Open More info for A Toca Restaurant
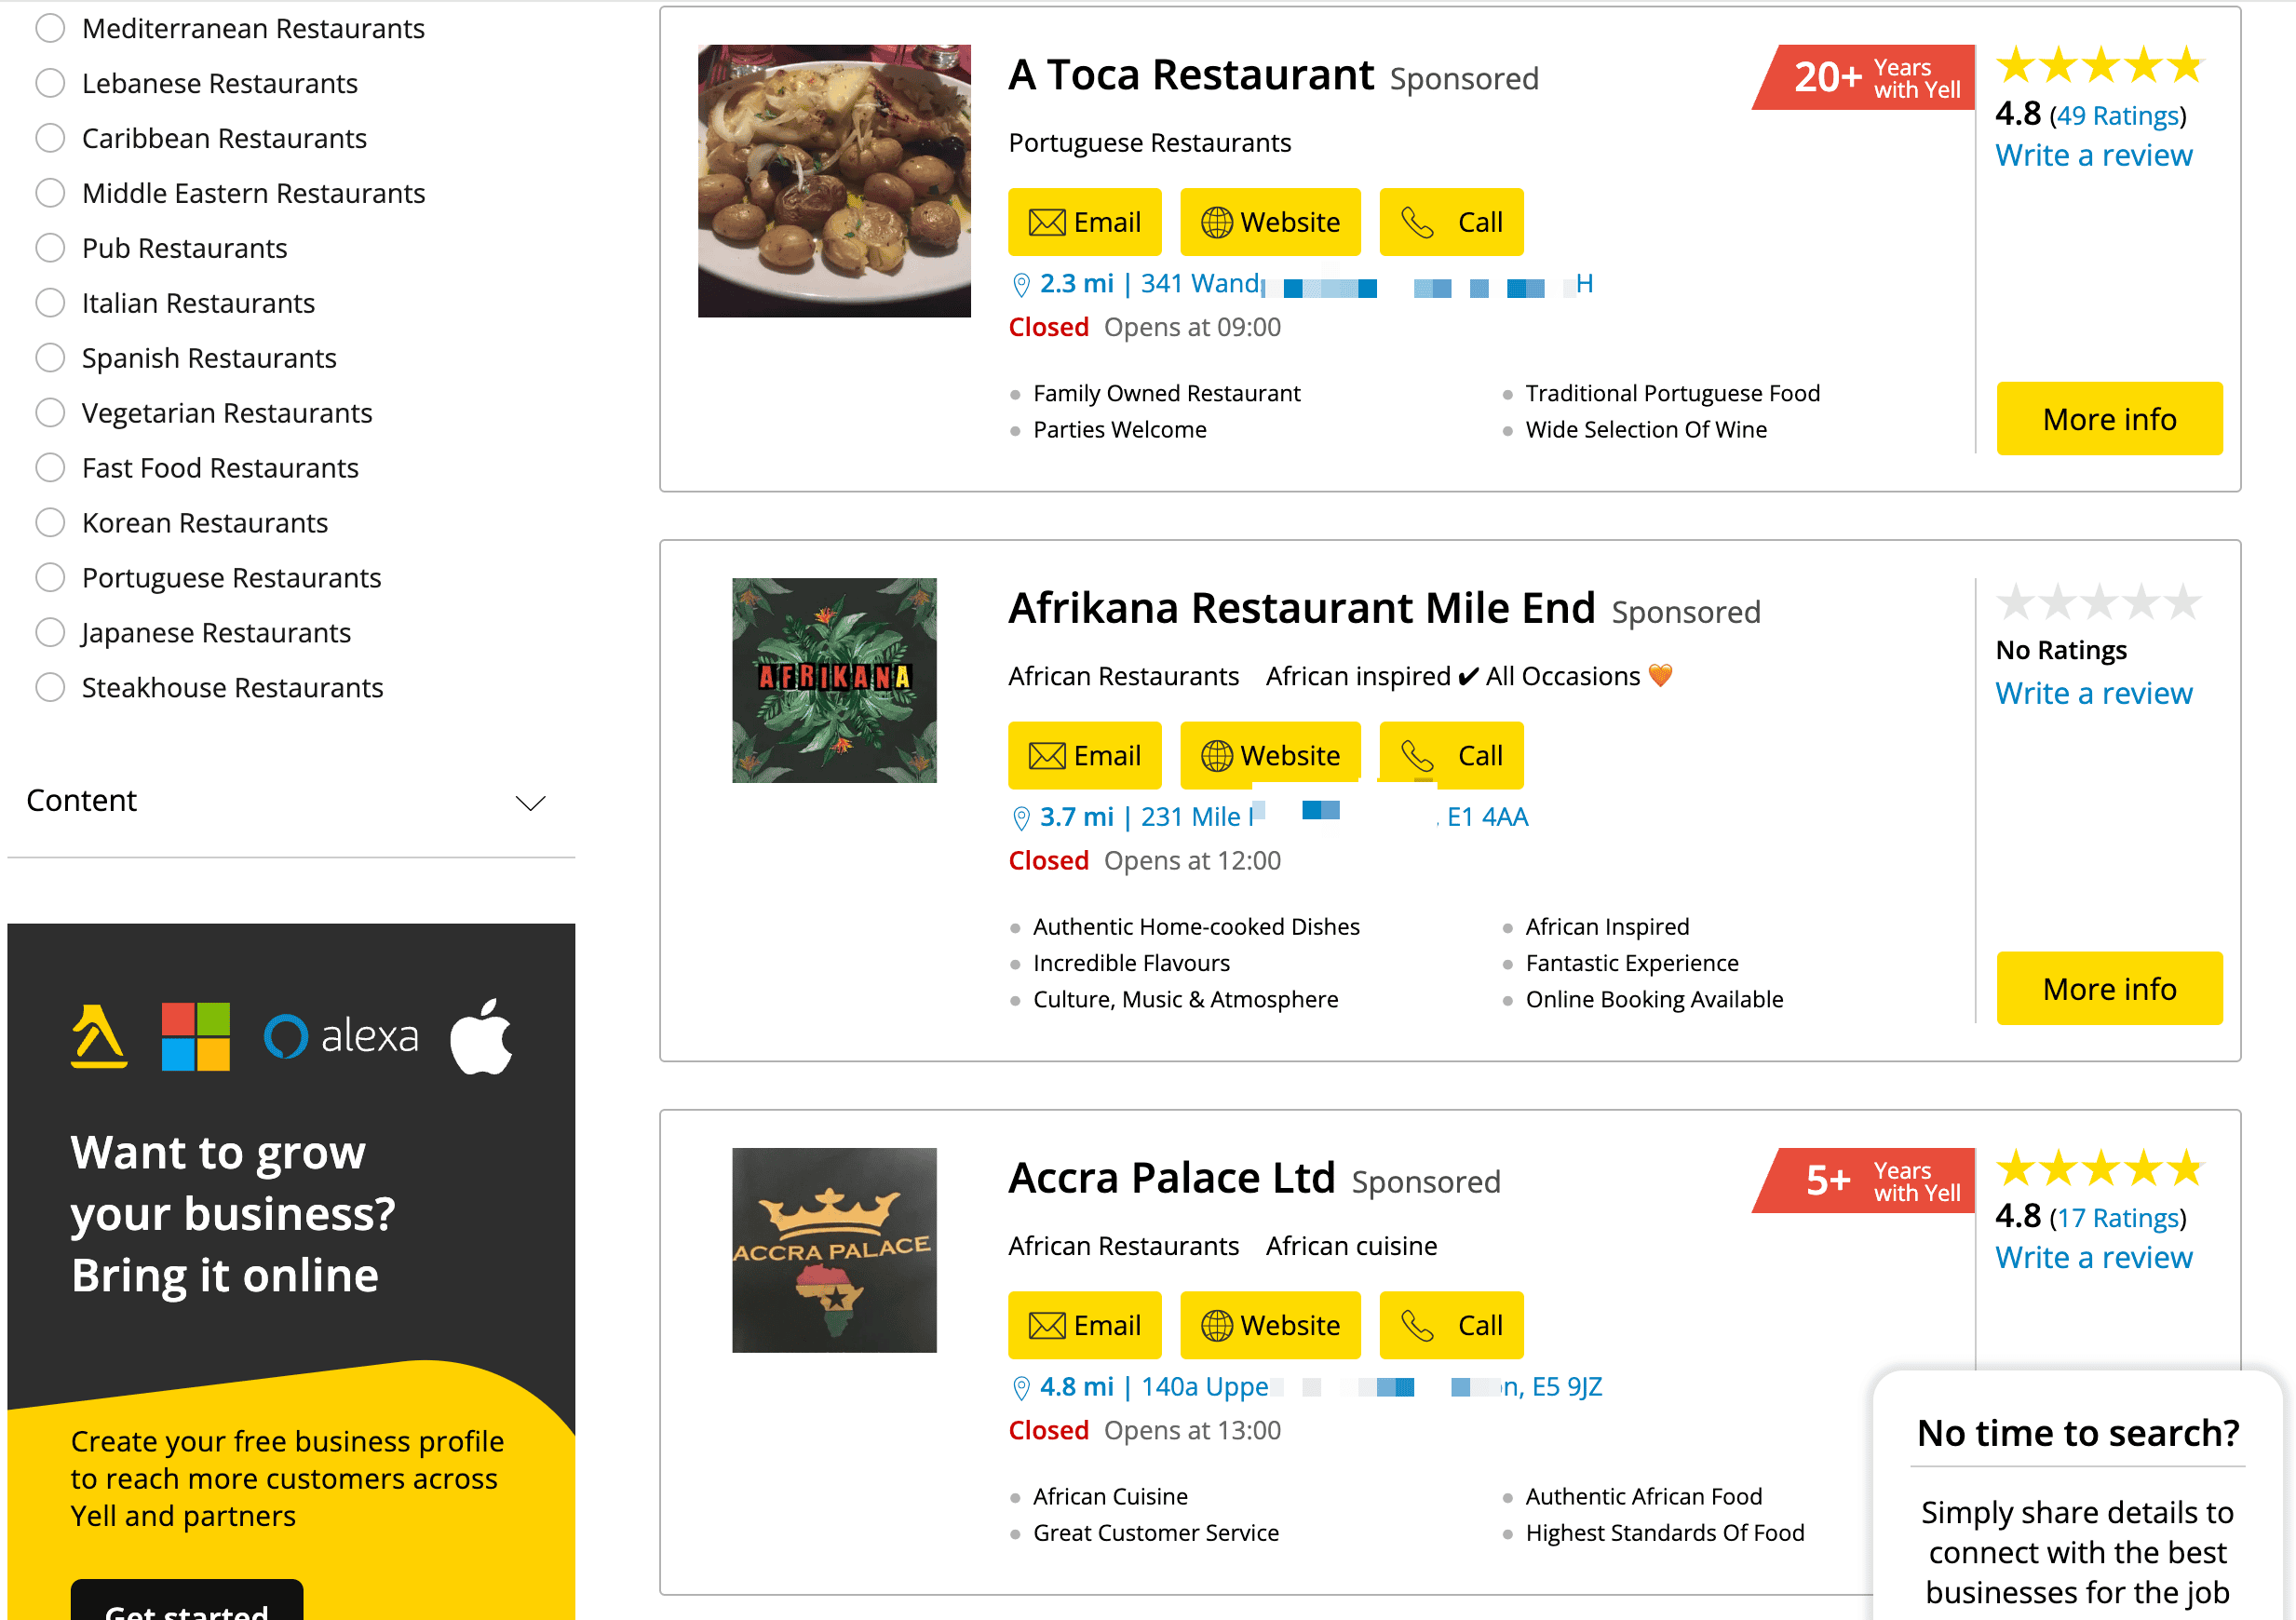Viewport: 2296px width, 1620px height. pyautogui.click(x=2109, y=419)
